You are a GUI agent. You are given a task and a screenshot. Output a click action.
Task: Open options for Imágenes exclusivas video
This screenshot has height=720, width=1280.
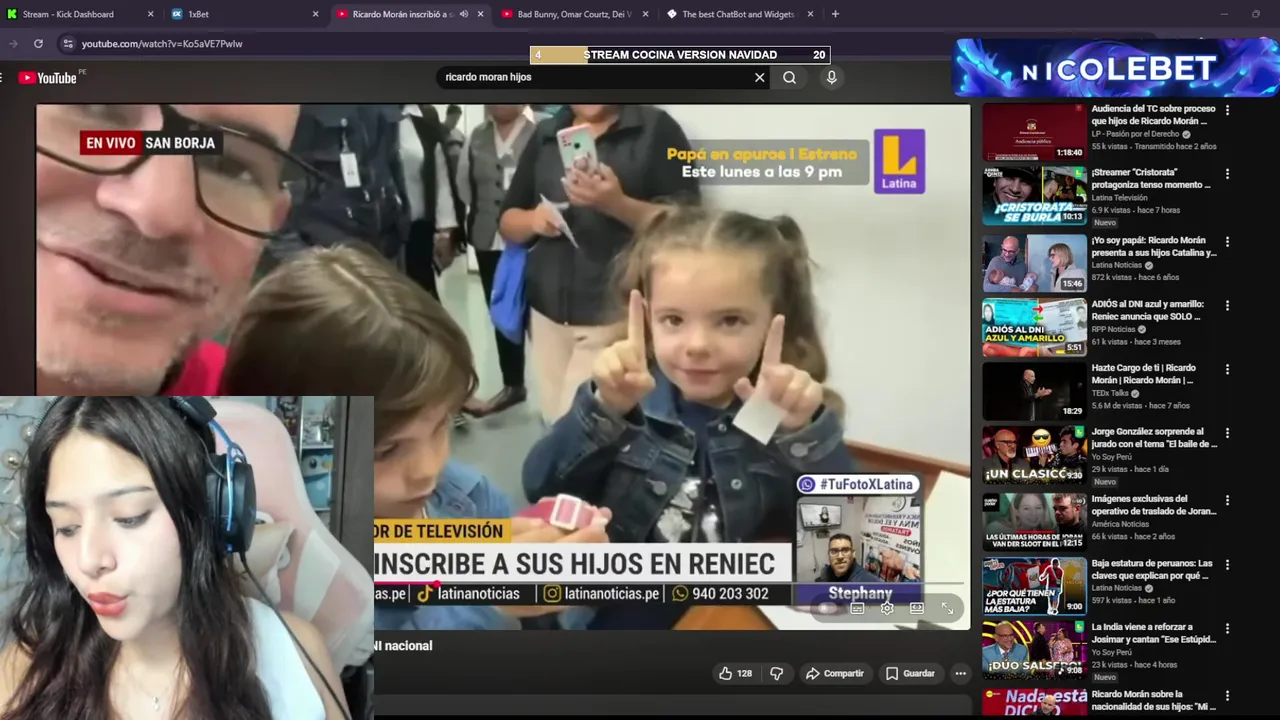pos(1227,500)
